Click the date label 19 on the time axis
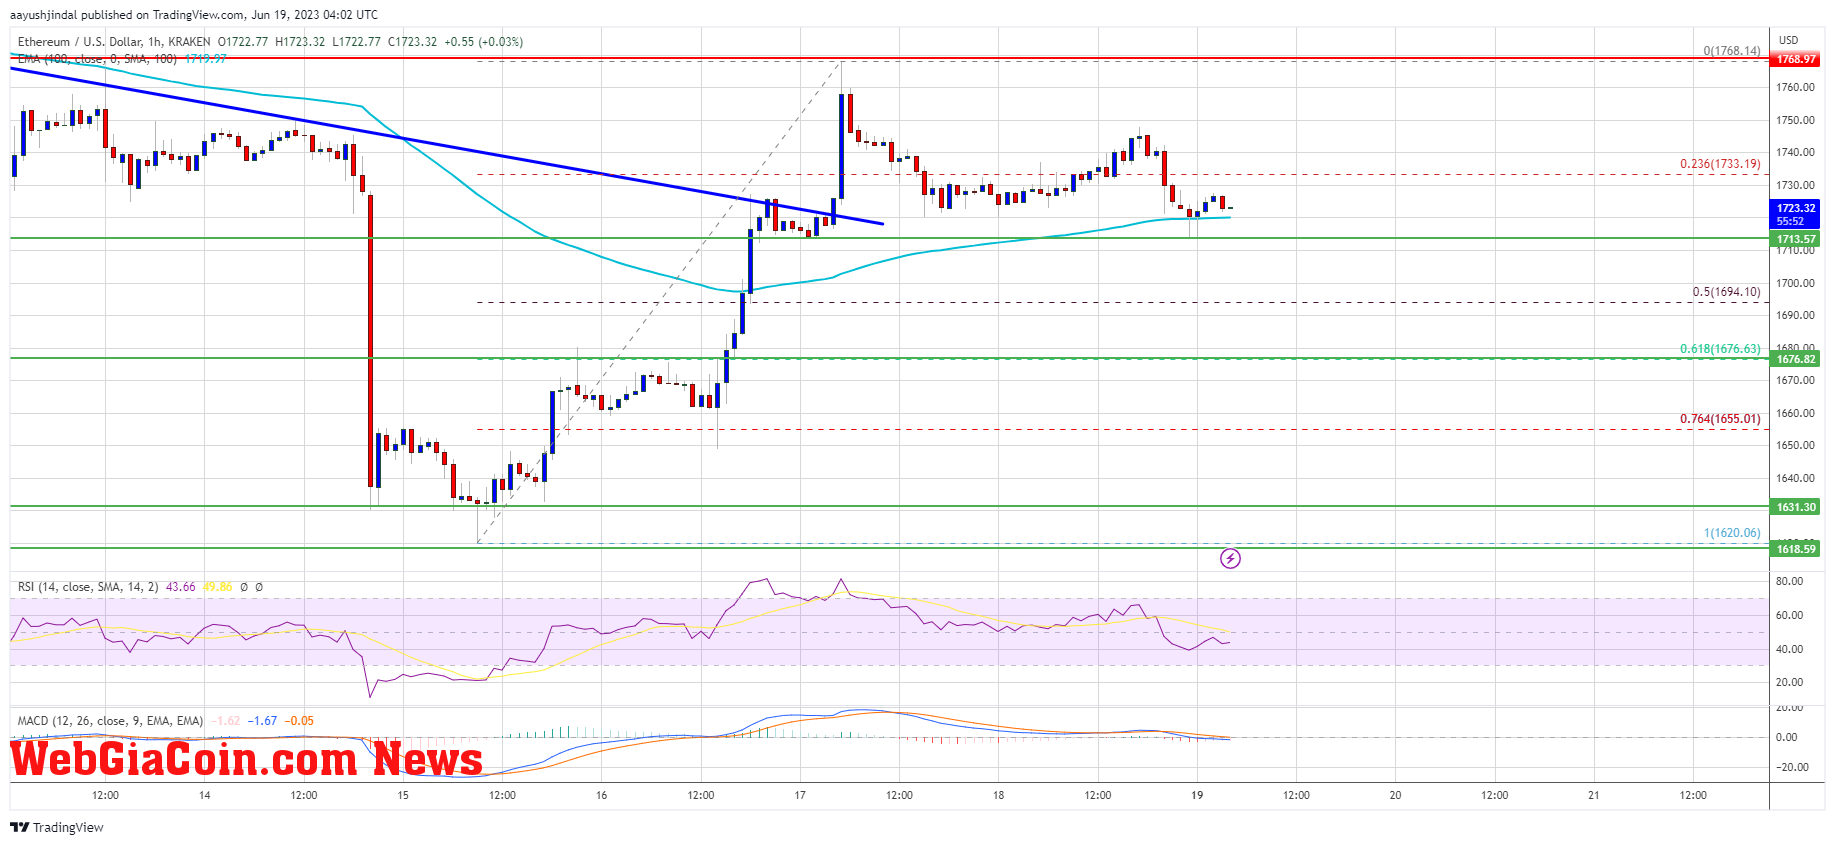The height and width of the screenshot is (845, 1835). 1197,796
